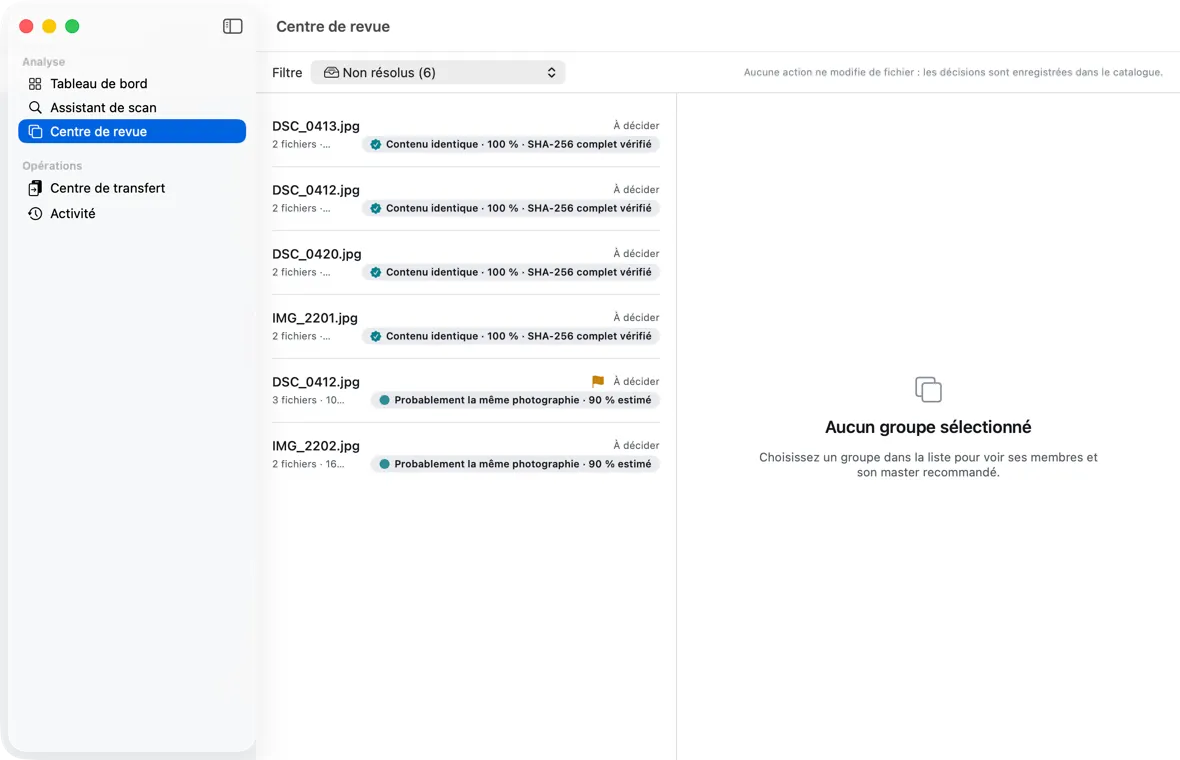The width and height of the screenshot is (1180, 760).
Task: Click "À décider" status in the DSC_0420.jpg row
Action: (636, 254)
